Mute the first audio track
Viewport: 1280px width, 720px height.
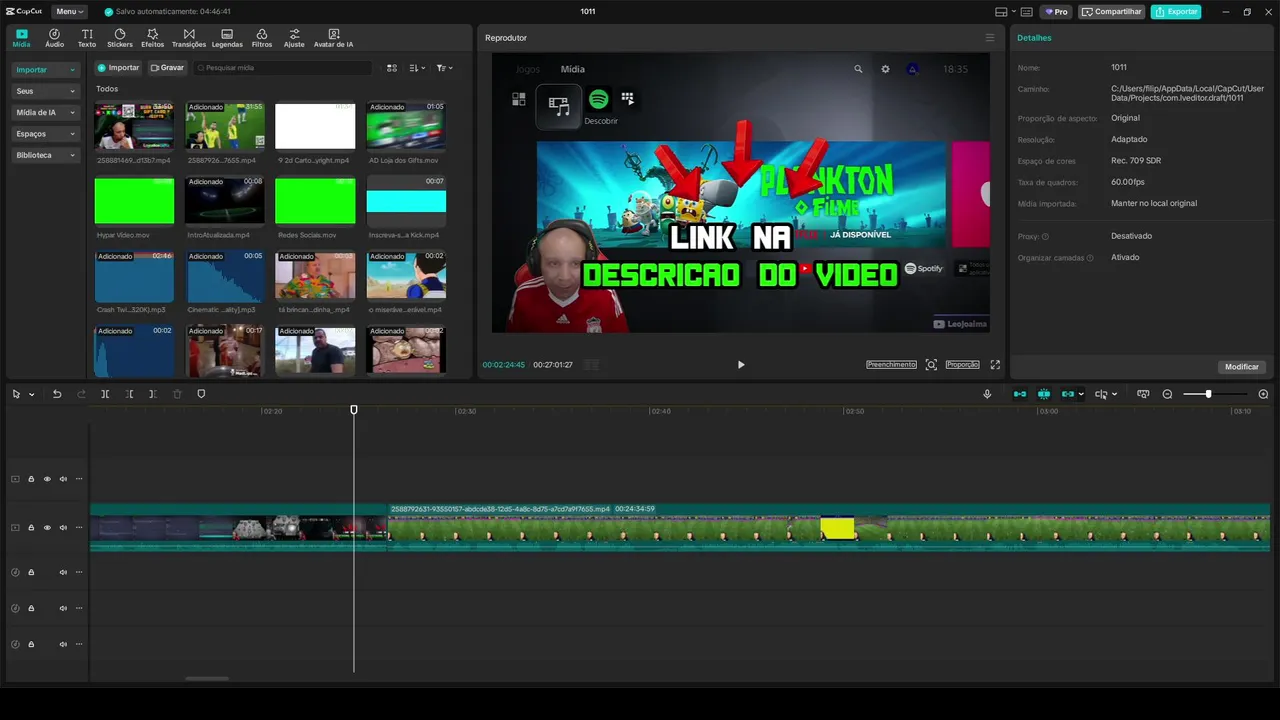click(63, 572)
